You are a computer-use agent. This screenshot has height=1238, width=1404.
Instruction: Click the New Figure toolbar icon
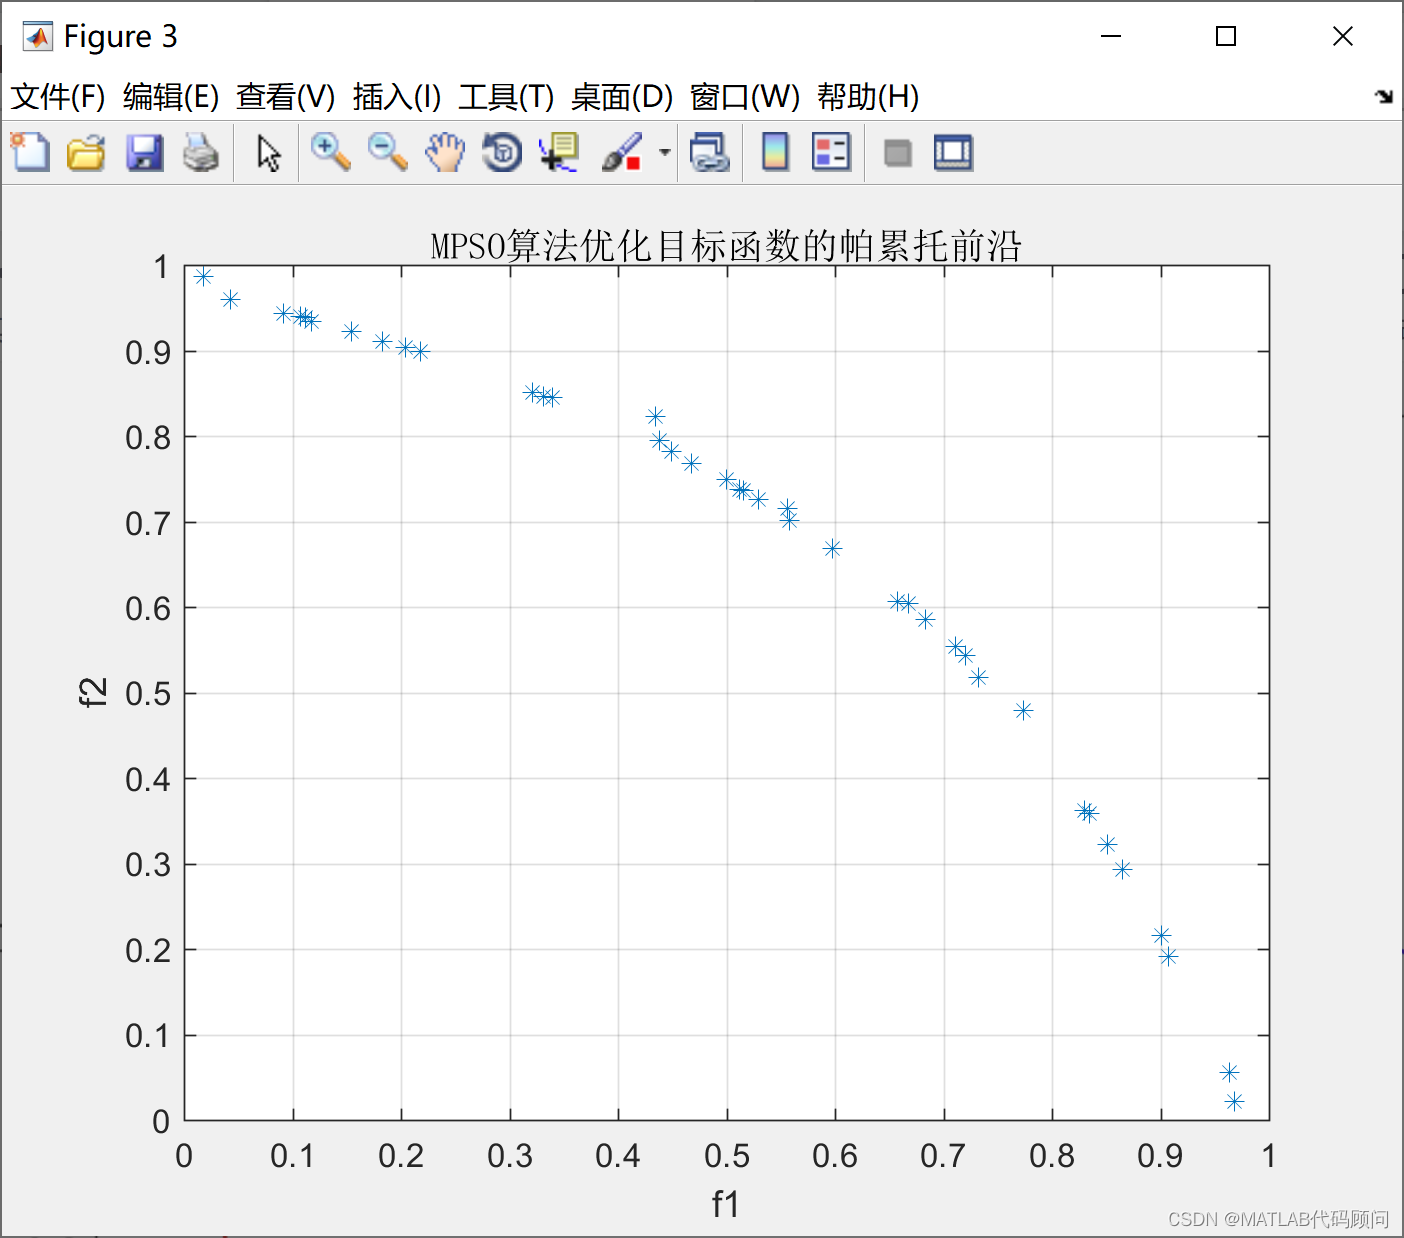[x=30, y=153]
